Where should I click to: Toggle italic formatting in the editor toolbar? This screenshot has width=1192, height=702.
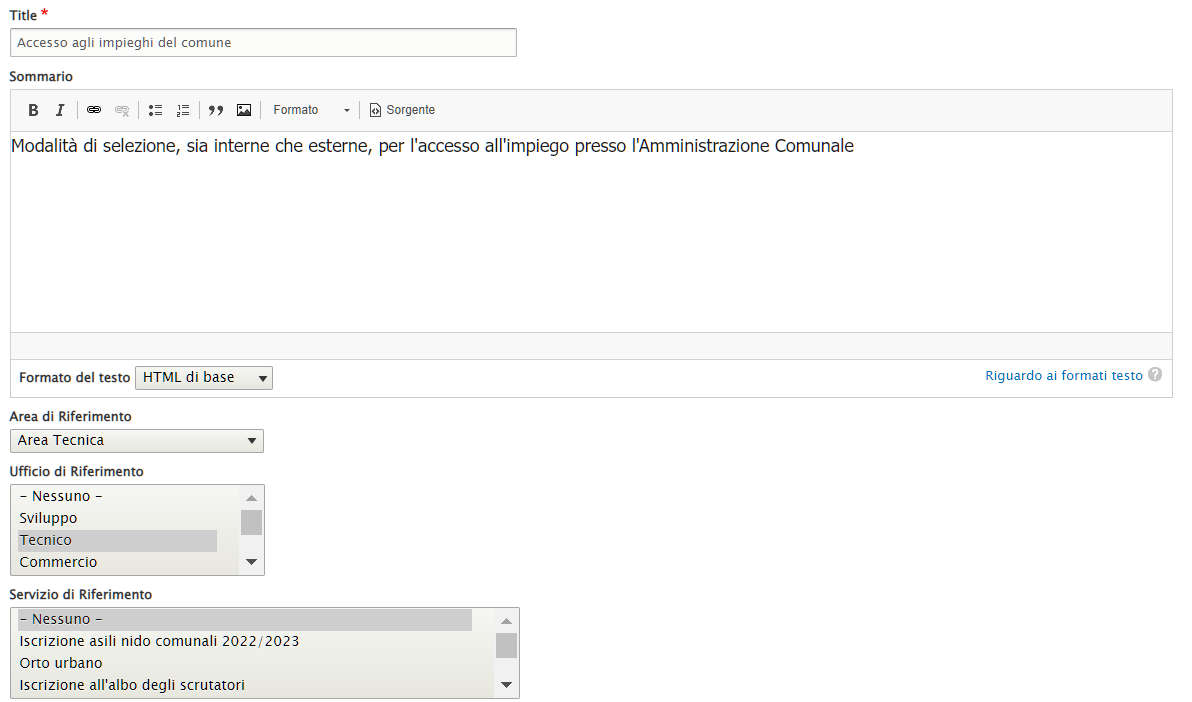(60, 110)
